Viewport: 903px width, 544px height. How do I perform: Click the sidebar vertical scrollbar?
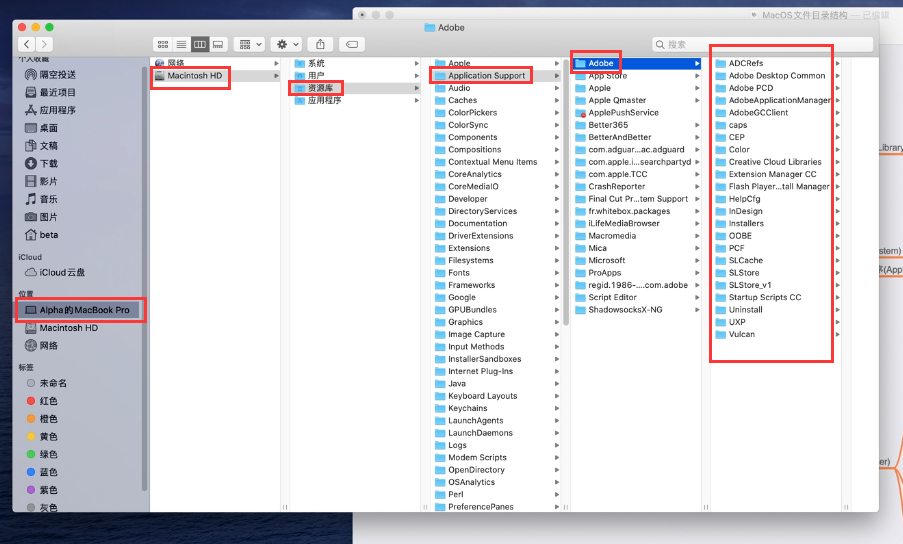pyautogui.click(x=145, y=279)
